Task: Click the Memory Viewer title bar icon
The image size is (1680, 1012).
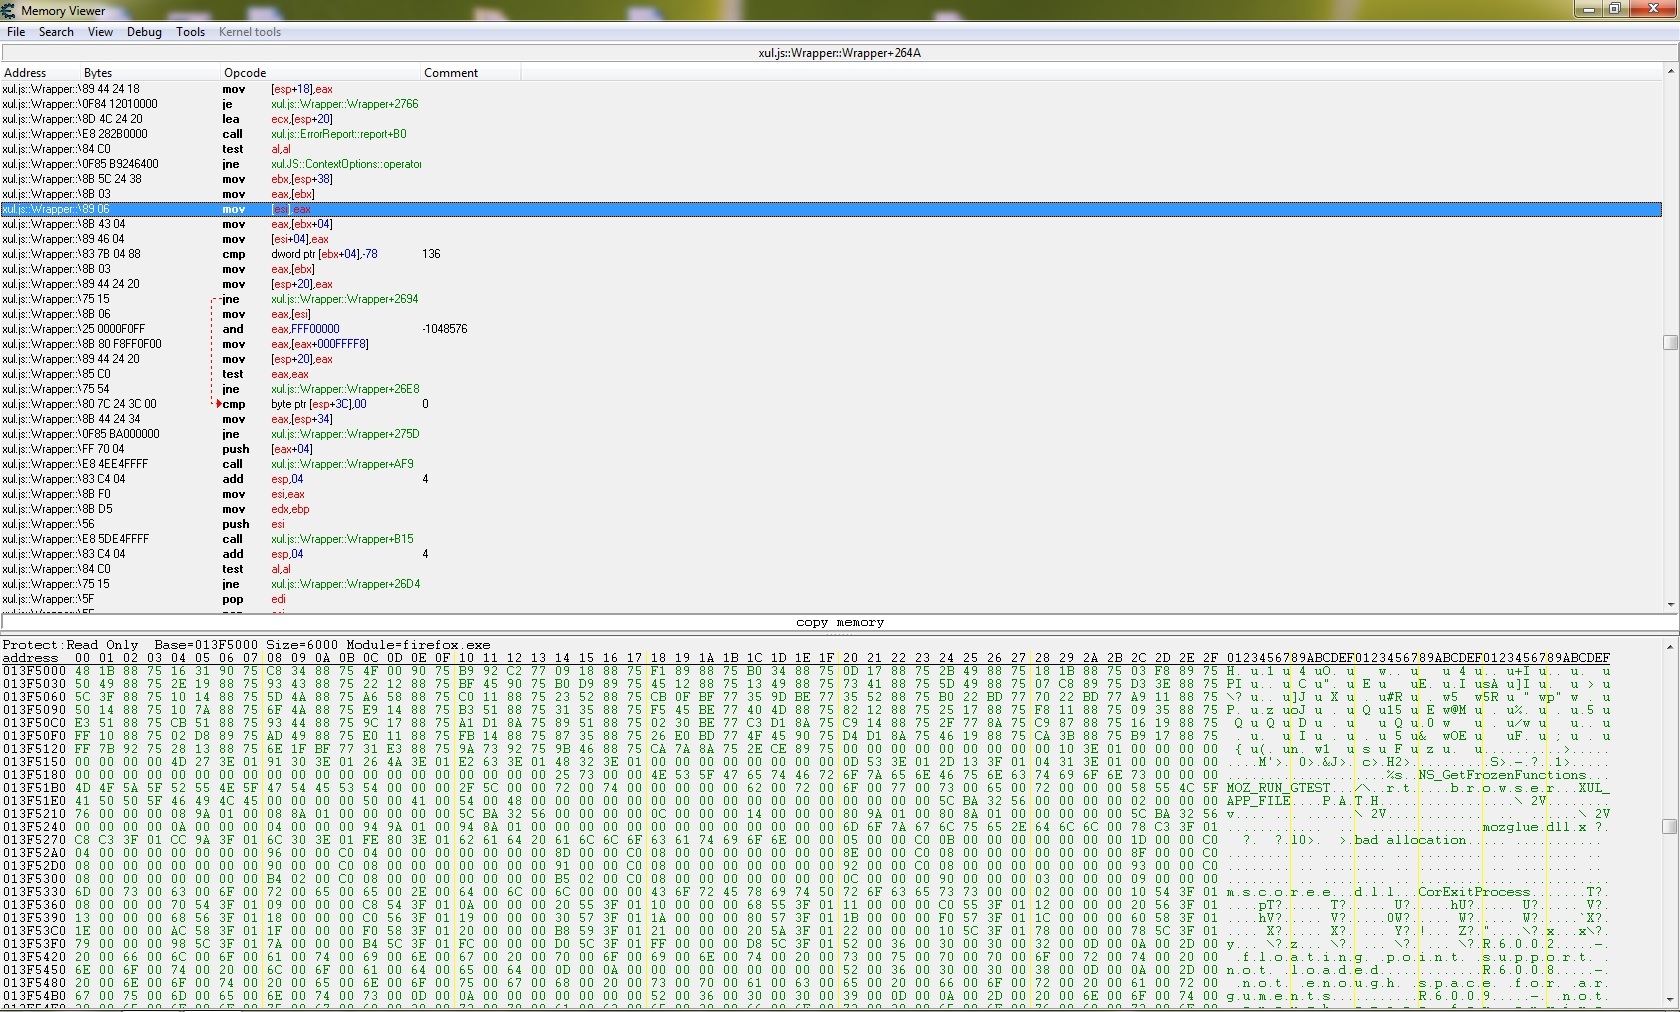Action: click(x=9, y=10)
